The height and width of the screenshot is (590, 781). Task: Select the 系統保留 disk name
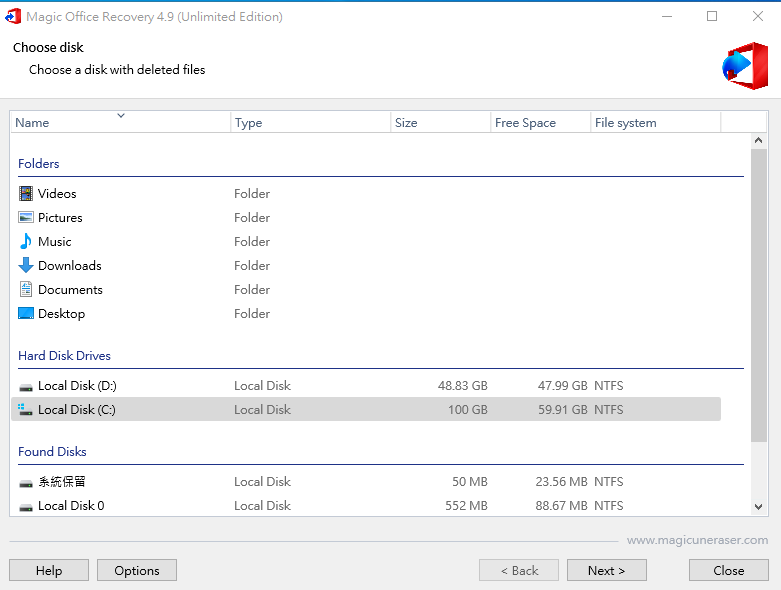[x=62, y=481]
